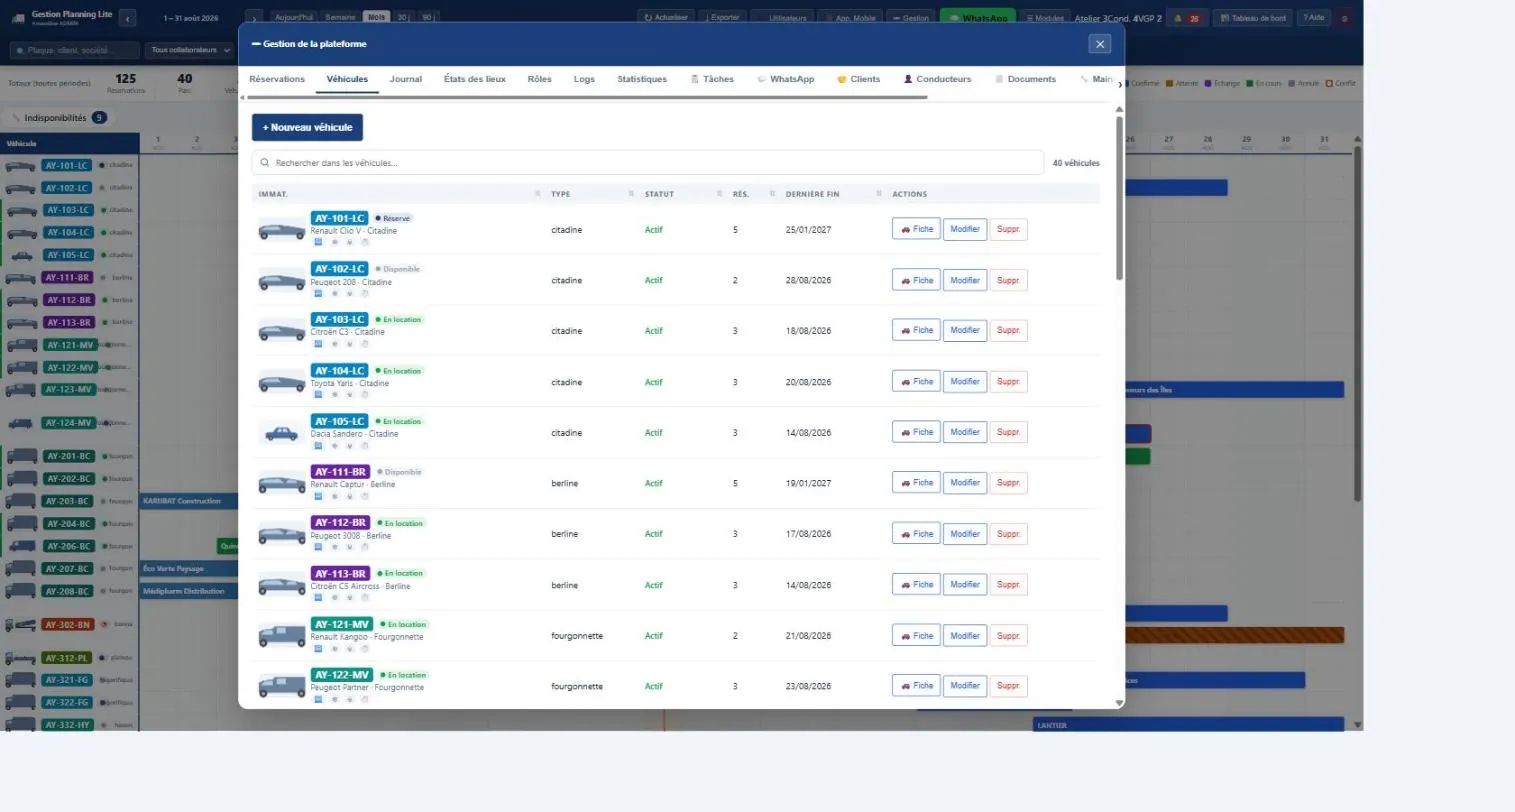Image resolution: width=1515 pixels, height=812 pixels.
Task: Click Exporter in the top toolbar
Action: (722, 17)
